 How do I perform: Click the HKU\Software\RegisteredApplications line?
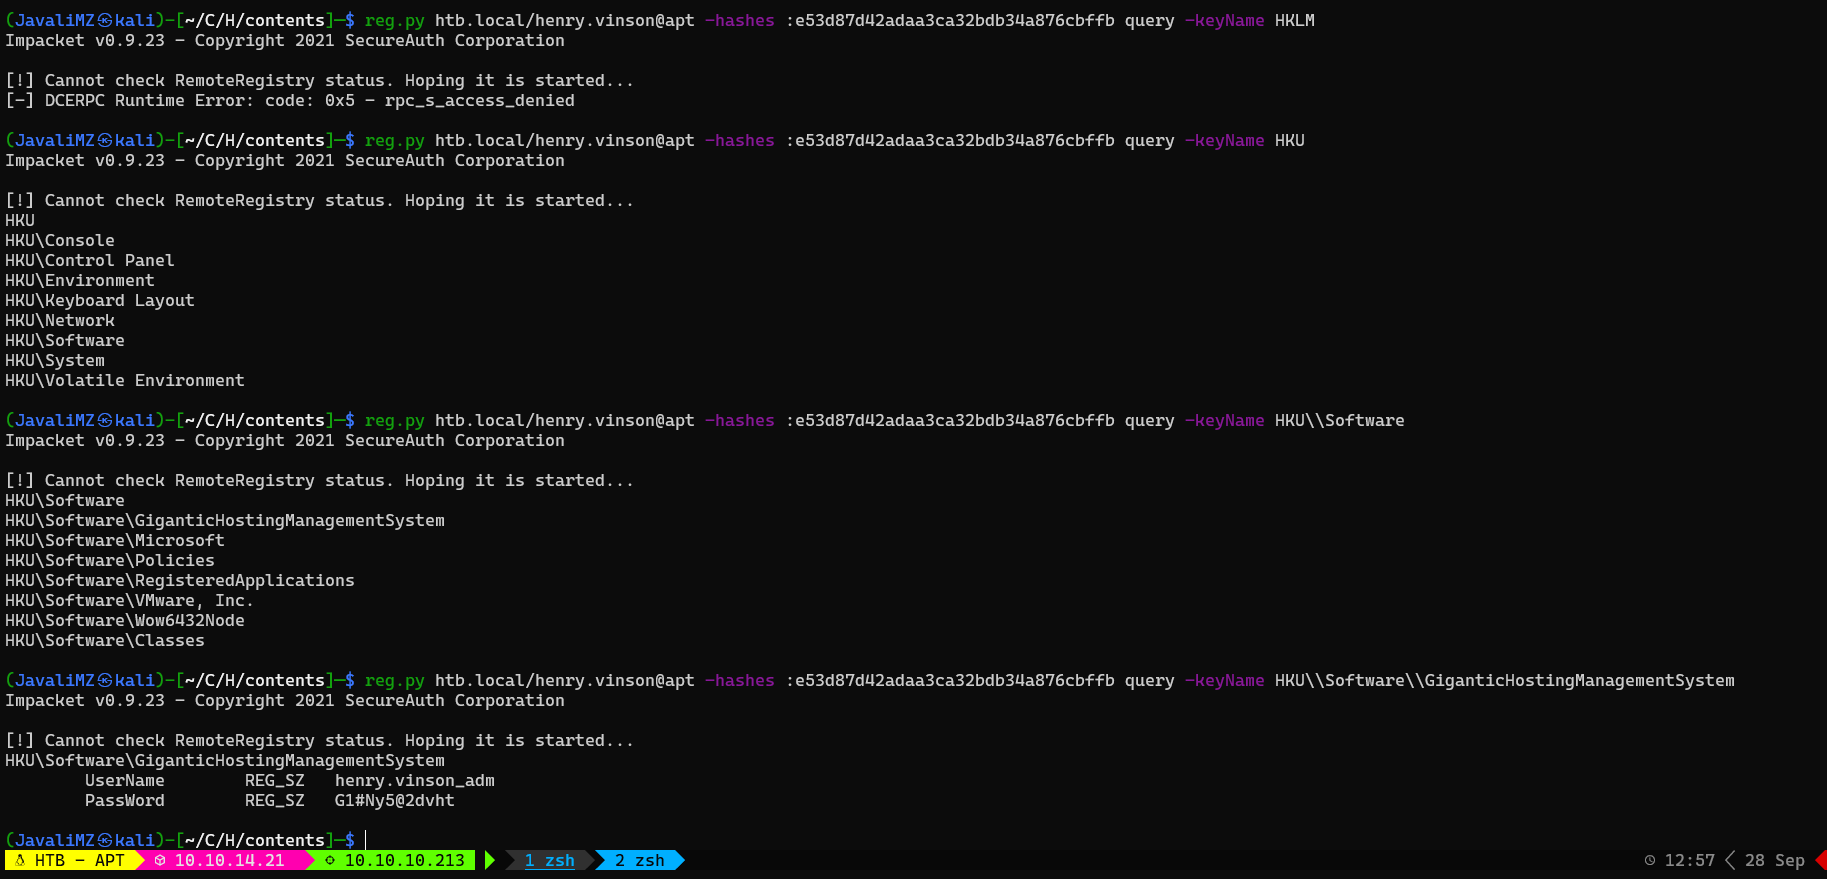pyautogui.click(x=180, y=580)
